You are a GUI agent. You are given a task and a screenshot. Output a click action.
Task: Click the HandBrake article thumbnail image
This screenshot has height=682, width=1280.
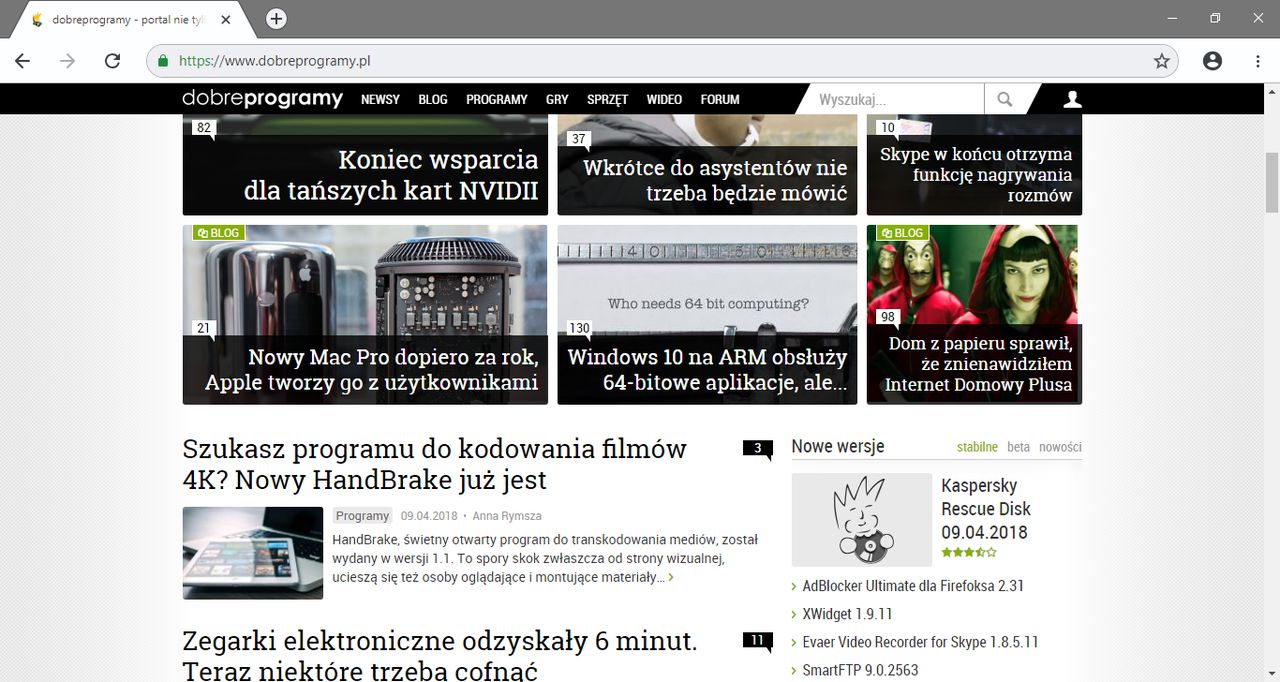tap(253, 553)
